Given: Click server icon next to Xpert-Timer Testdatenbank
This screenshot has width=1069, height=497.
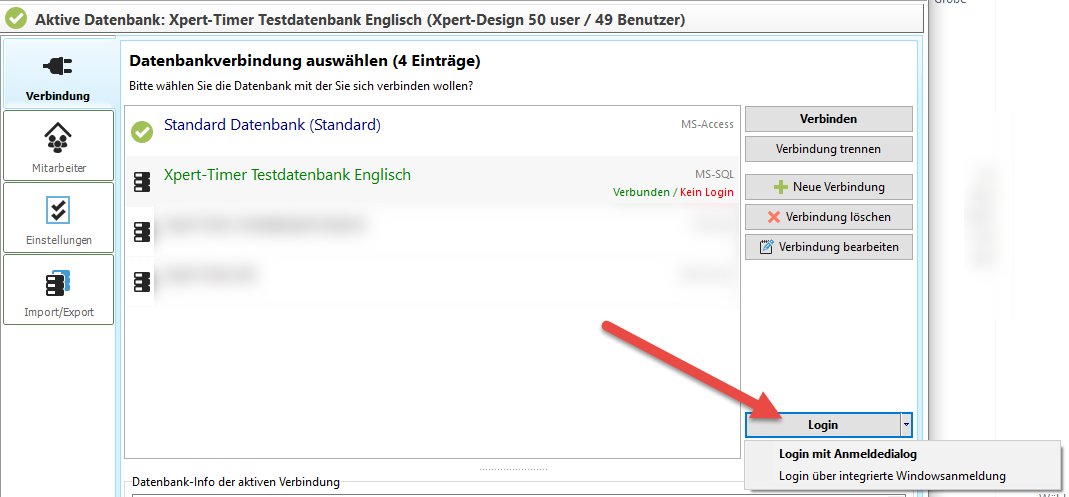Looking at the screenshot, I should [142, 181].
